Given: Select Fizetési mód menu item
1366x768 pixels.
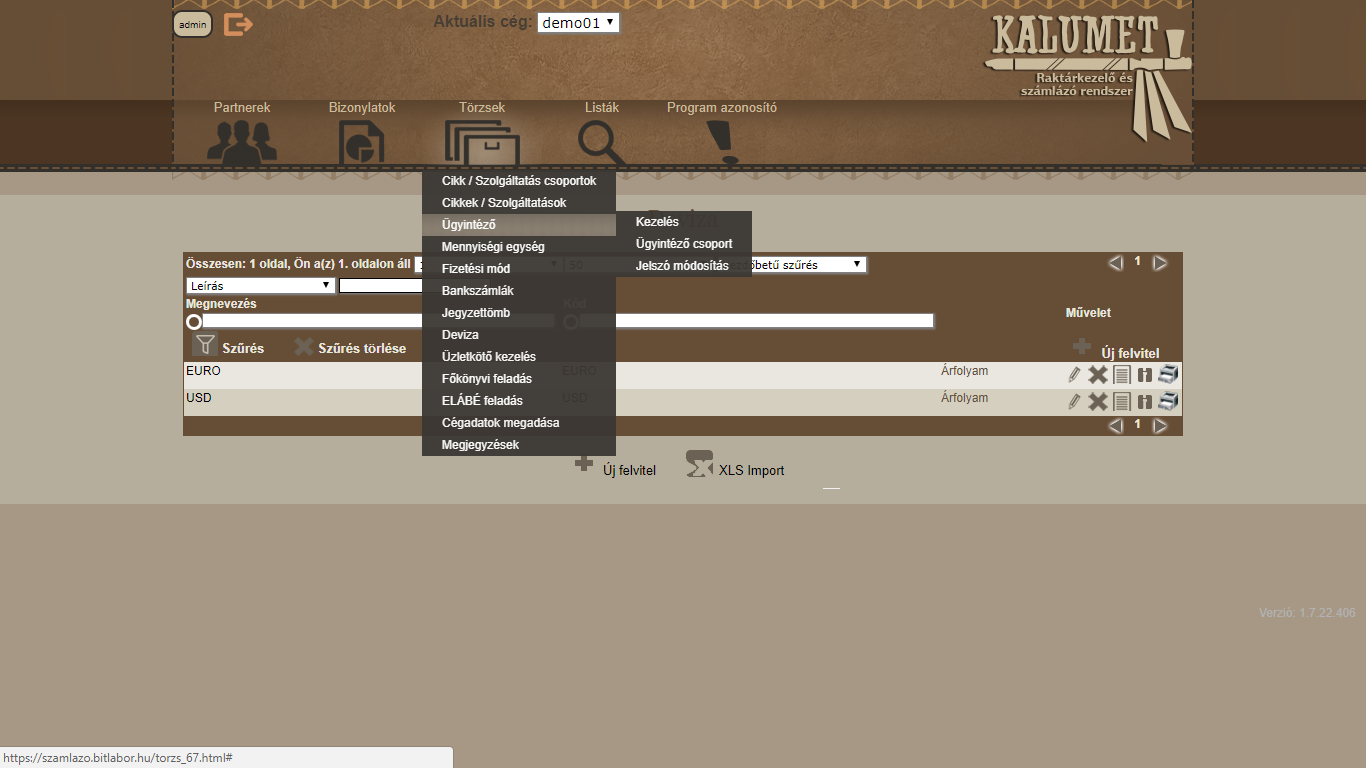Looking at the screenshot, I should [x=519, y=269].
